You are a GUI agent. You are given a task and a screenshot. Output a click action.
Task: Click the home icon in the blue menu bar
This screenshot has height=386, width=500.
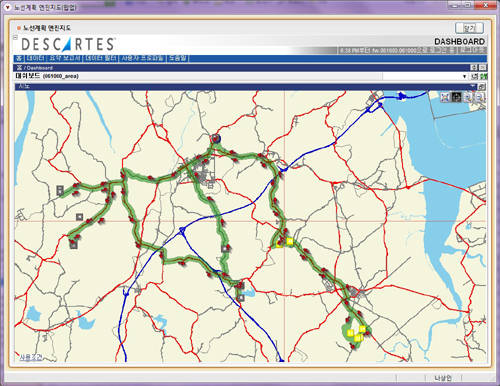tap(19, 58)
